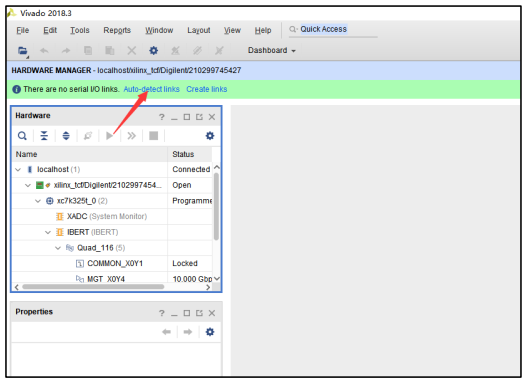Click the Status column header

[190, 154]
